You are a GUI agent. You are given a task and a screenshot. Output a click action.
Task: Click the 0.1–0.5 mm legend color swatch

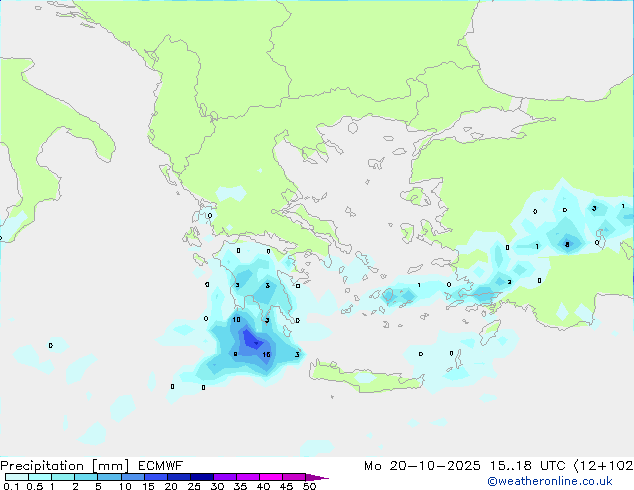click(x=17, y=477)
